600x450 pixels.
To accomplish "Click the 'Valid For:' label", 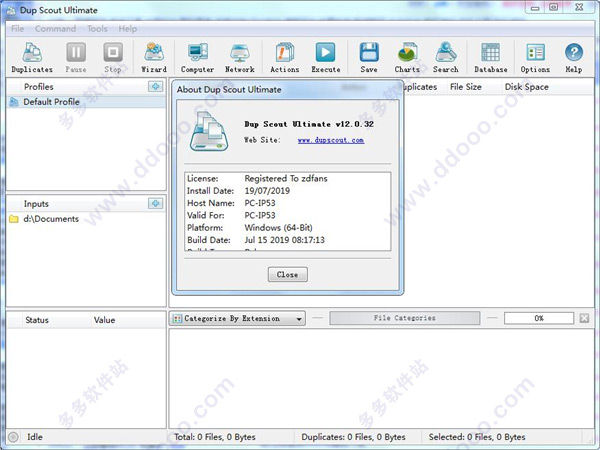I will point(205,215).
